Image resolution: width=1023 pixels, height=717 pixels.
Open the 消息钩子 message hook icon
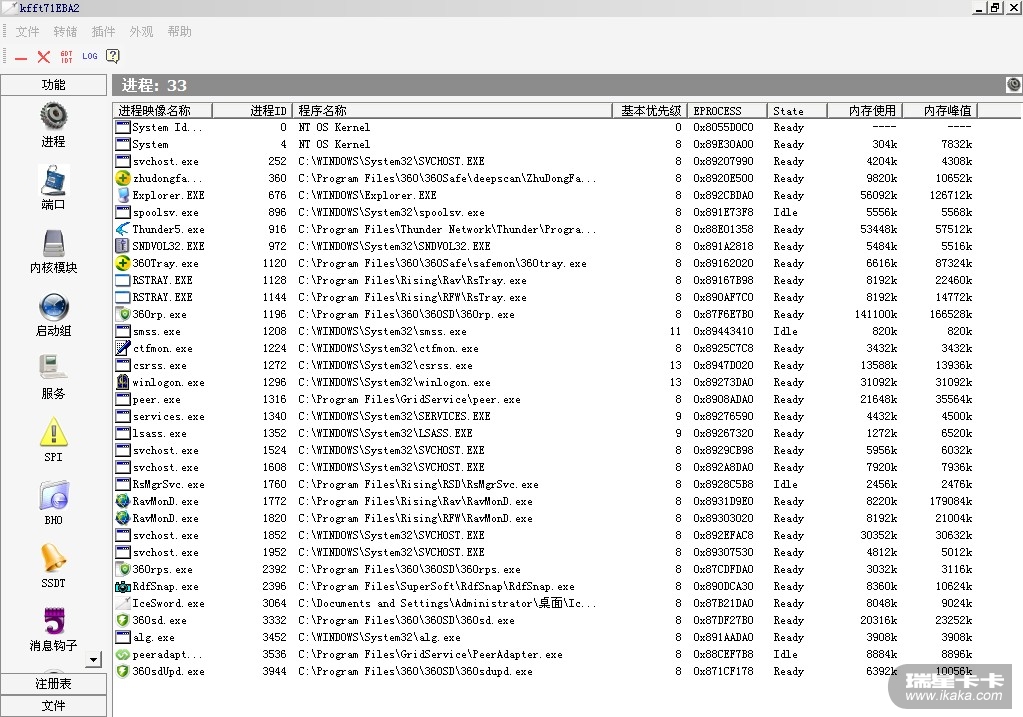tap(53, 621)
